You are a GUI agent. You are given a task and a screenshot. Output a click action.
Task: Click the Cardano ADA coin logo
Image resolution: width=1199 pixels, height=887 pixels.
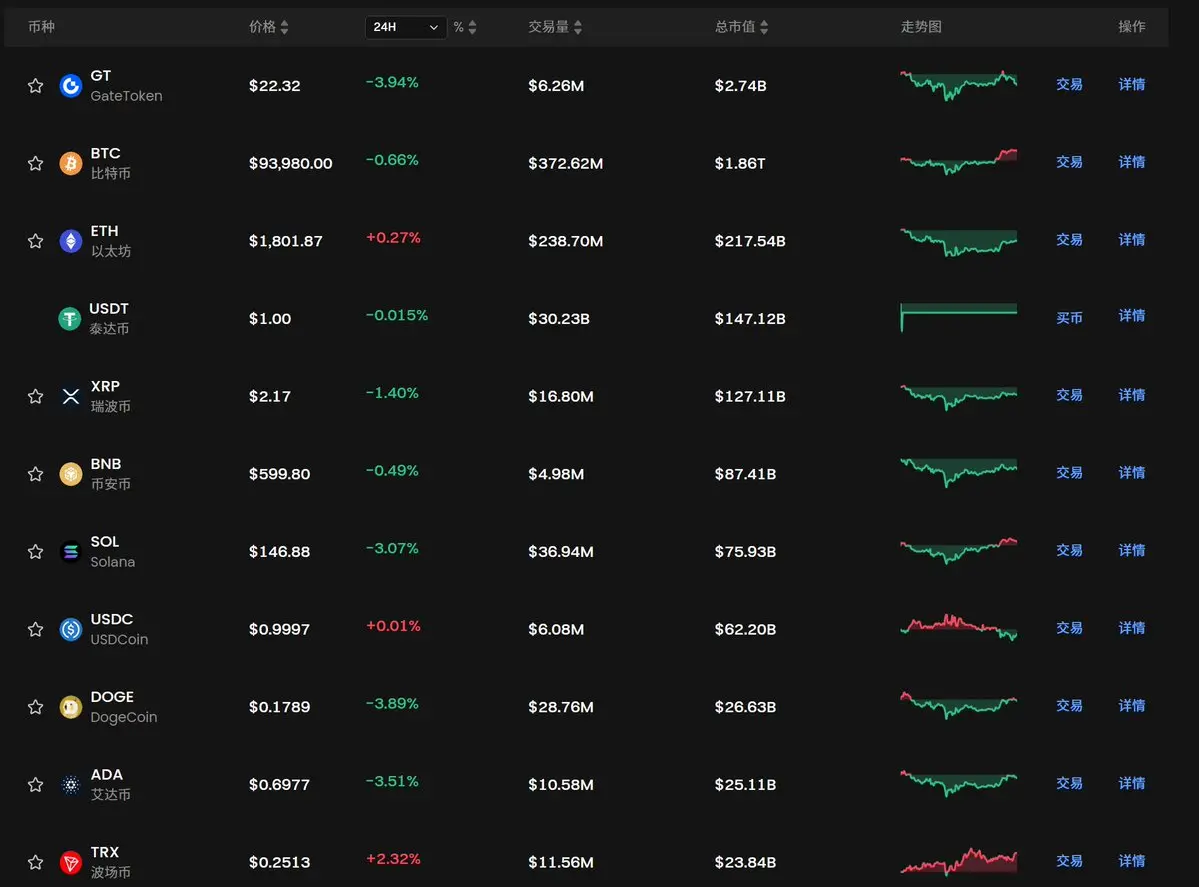pos(70,785)
